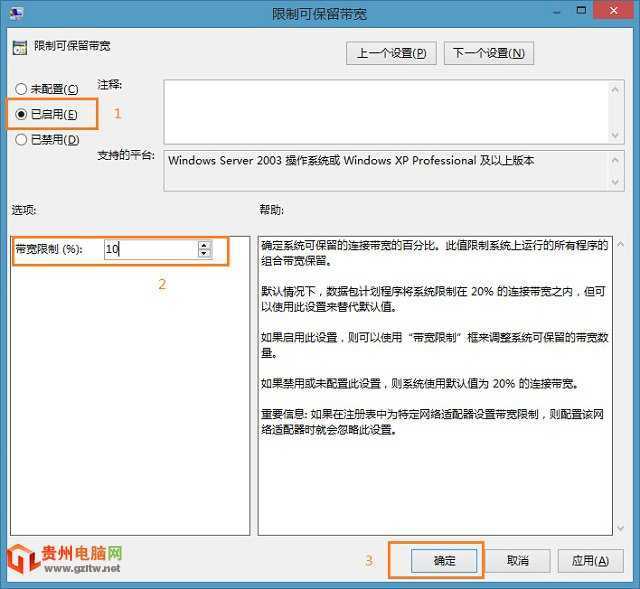
Task: Close the 限制可保留带宽 dialog
Action: click(x=613, y=11)
